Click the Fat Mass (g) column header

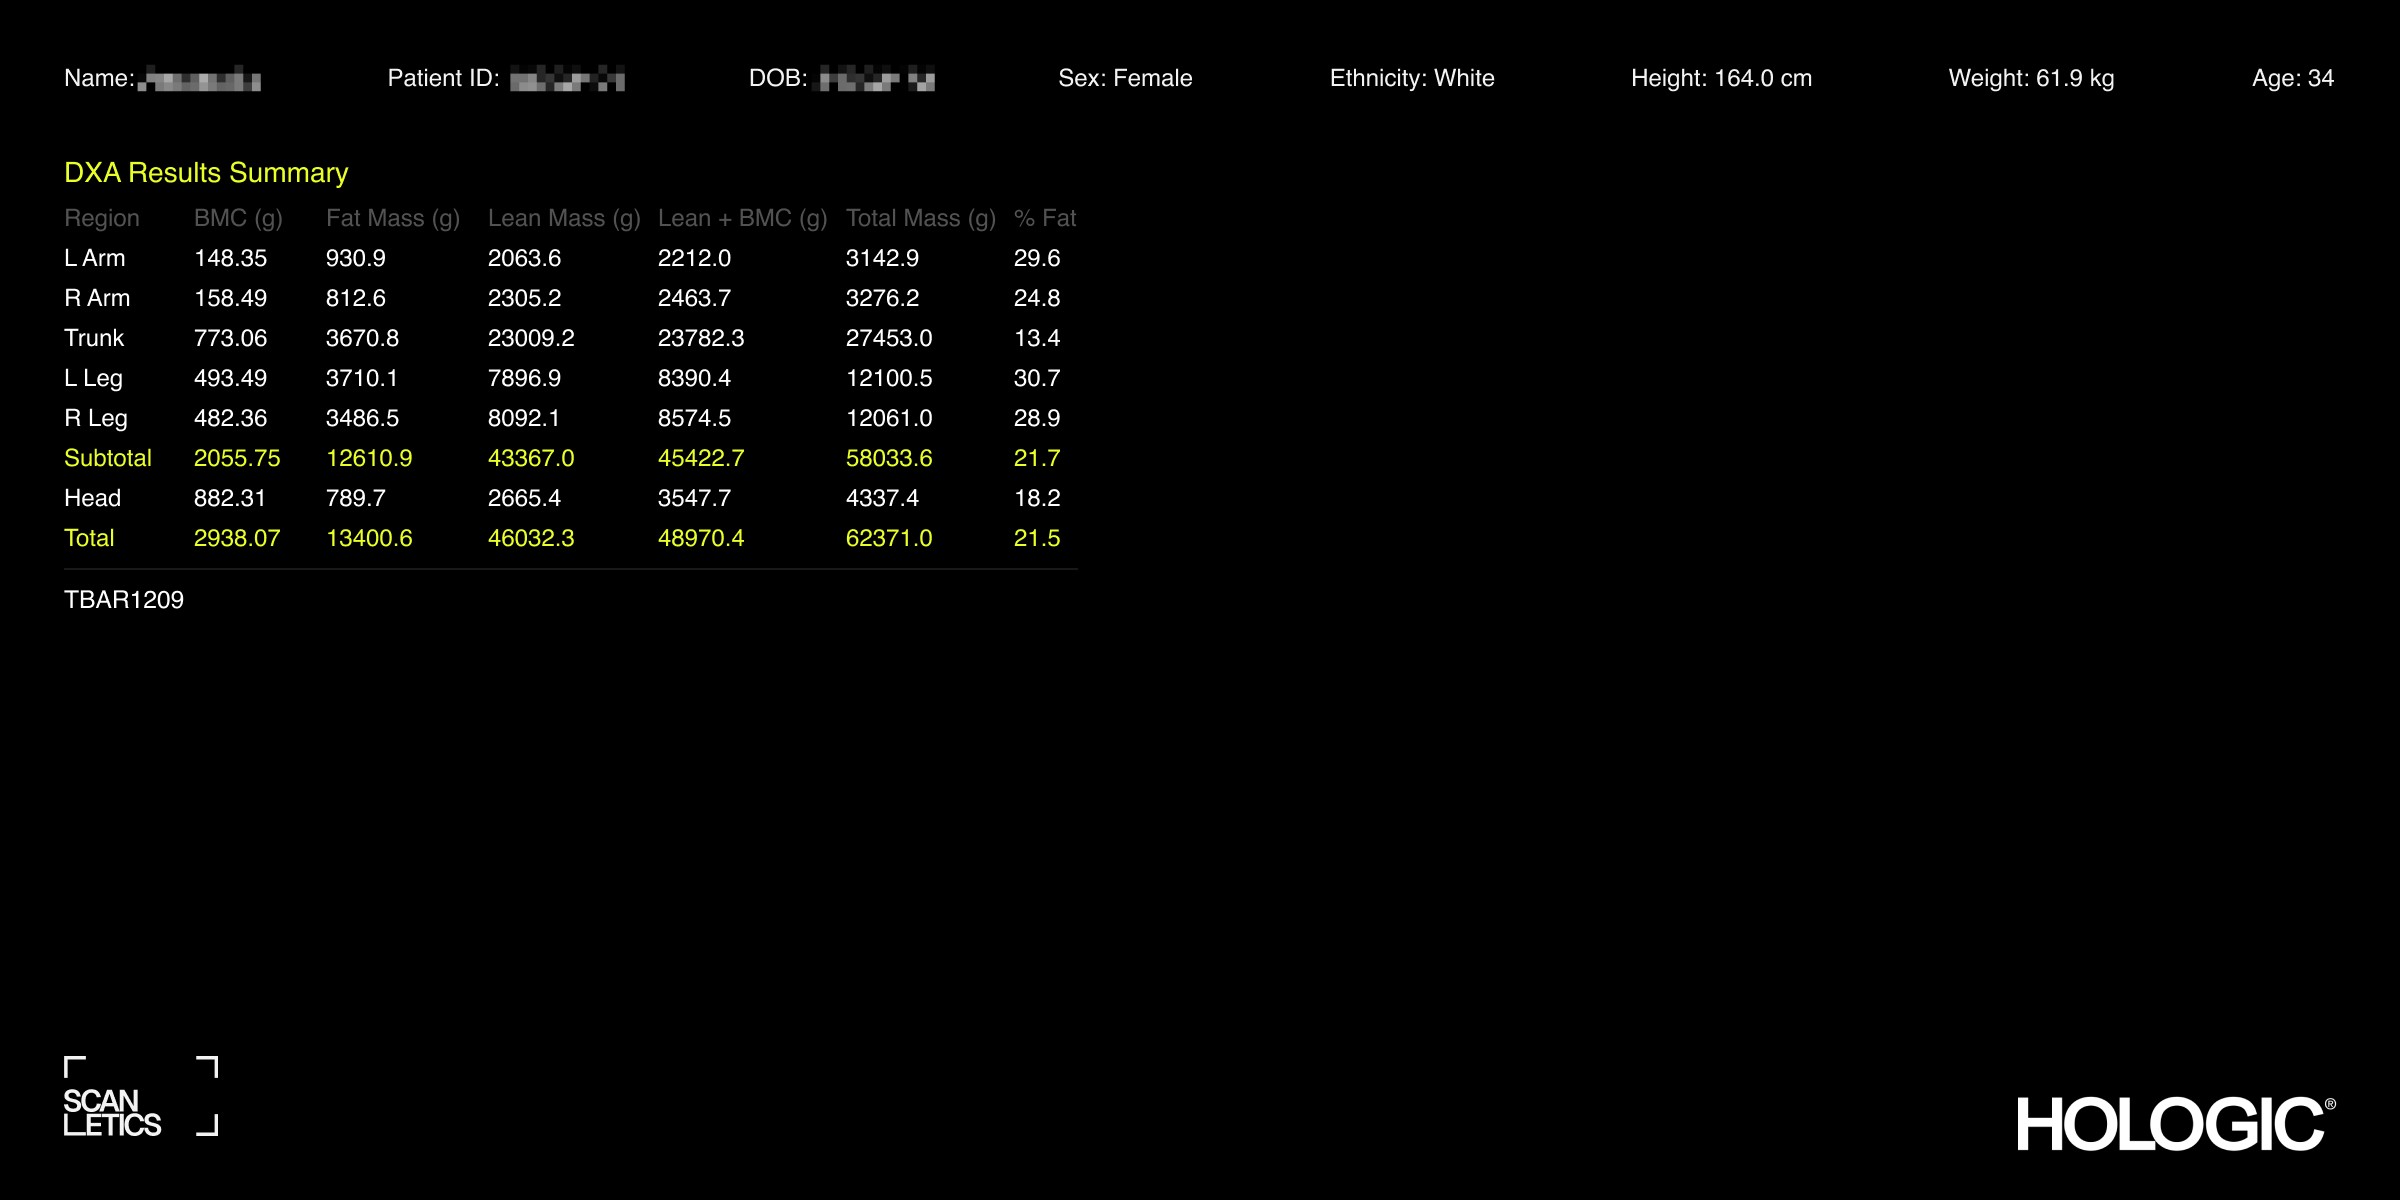pyautogui.click(x=392, y=218)
